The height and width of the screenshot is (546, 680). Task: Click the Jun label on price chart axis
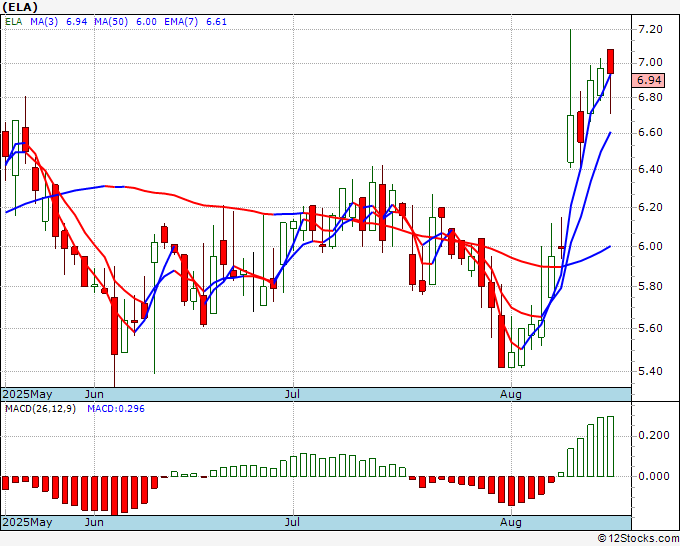click(x=94, y=394)
